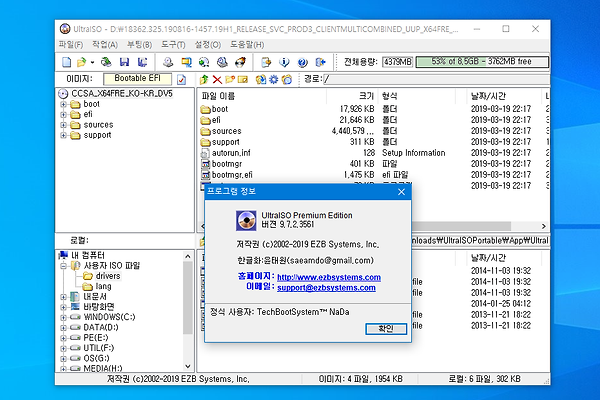Click the Extract icon next to gear
Viewport: 600px width, 400px height.
coord(261,79)
